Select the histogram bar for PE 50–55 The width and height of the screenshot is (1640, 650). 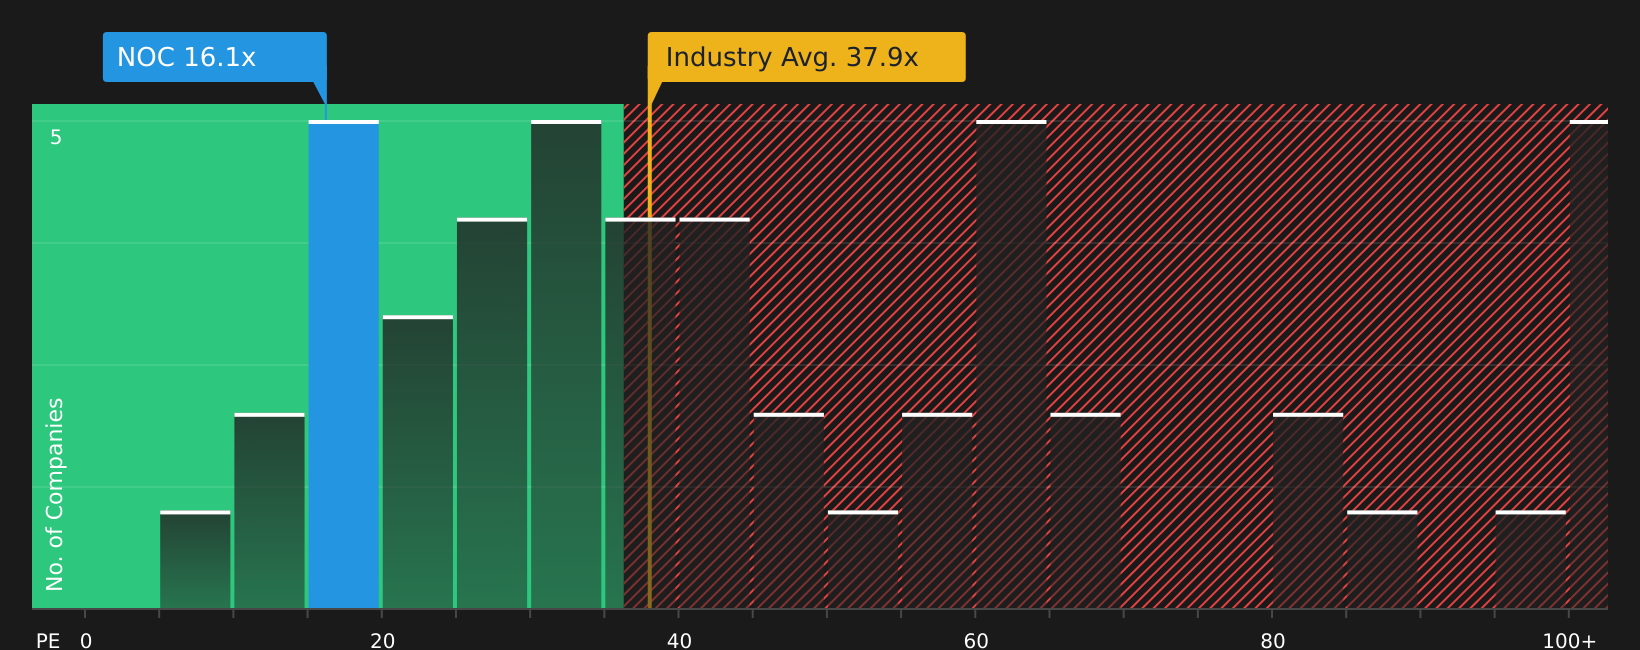click(x=863, y=560)
